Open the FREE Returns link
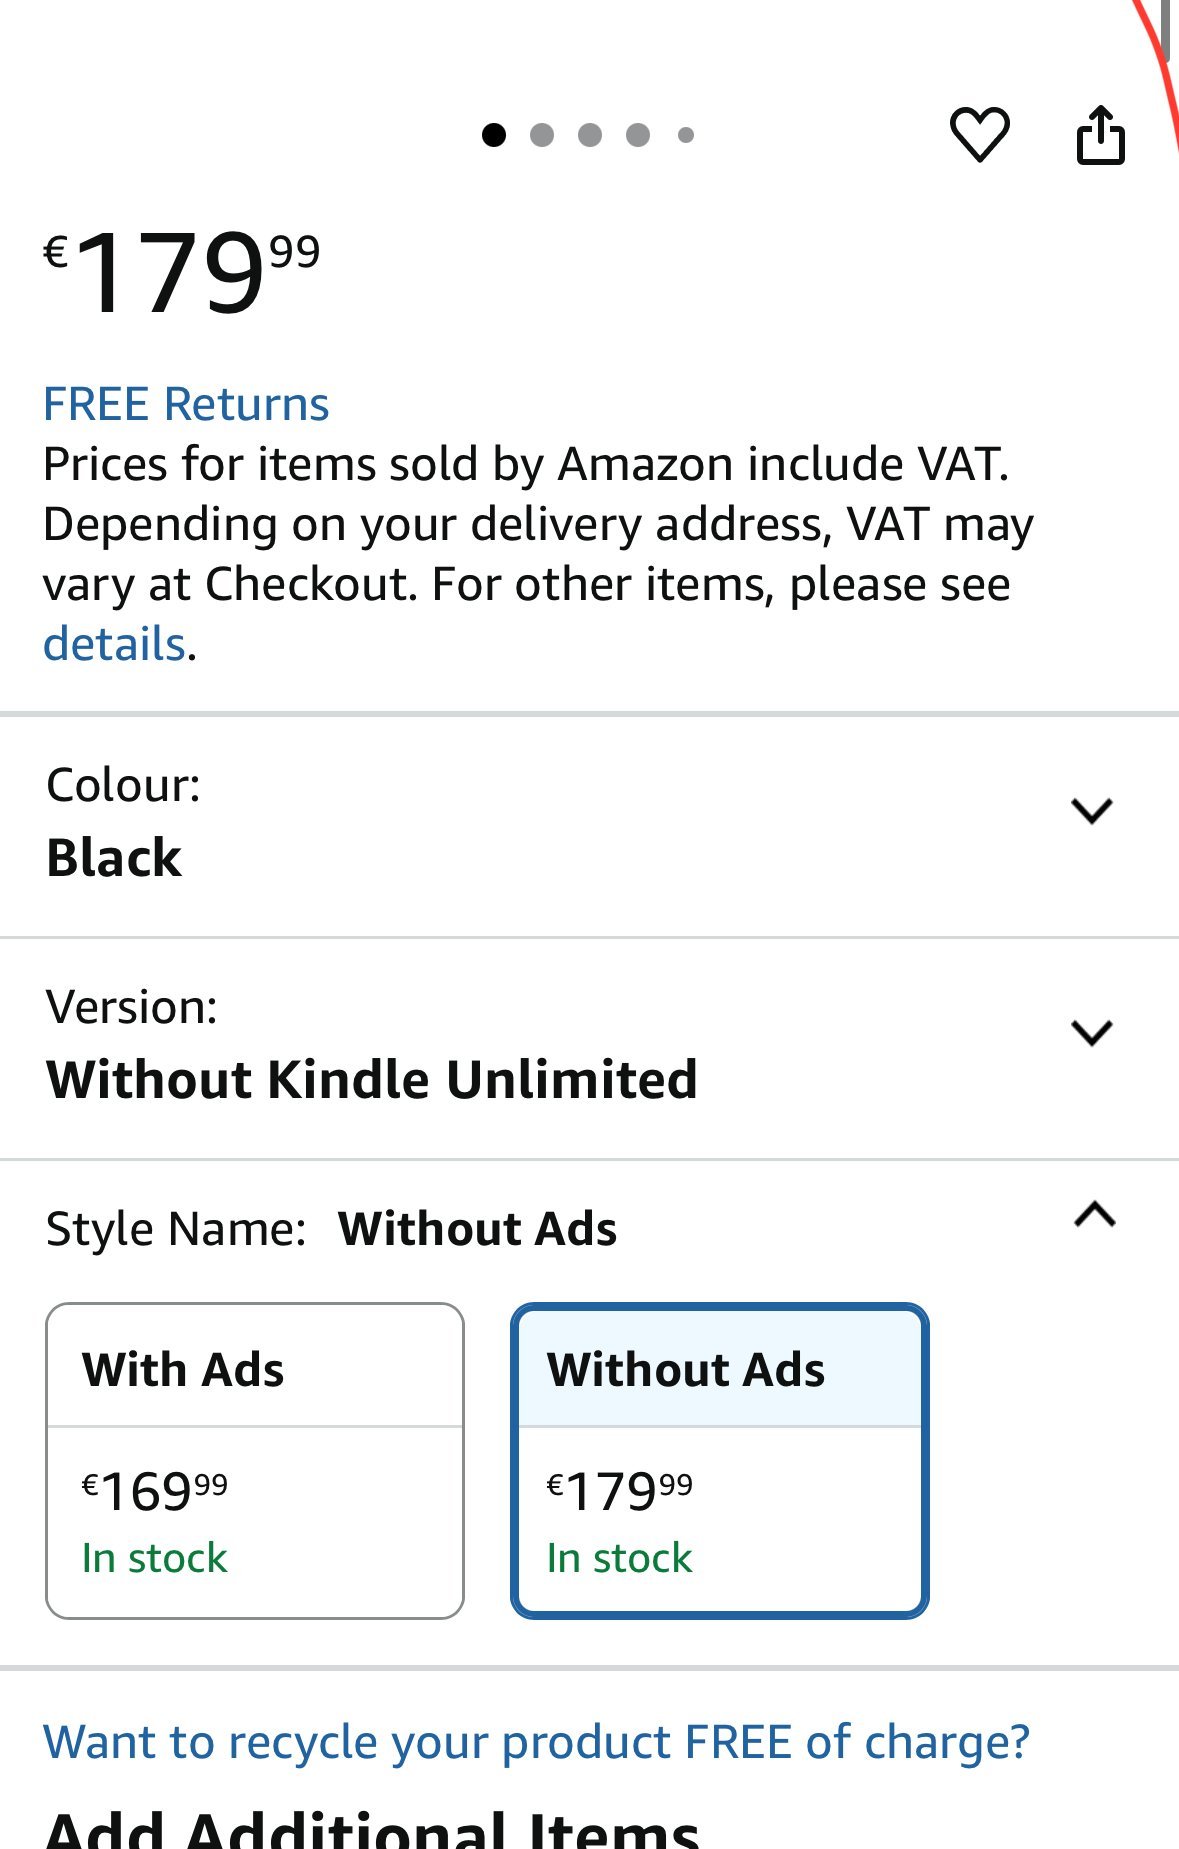This screenshot has height=1849, width=1179. pos(186,404)
